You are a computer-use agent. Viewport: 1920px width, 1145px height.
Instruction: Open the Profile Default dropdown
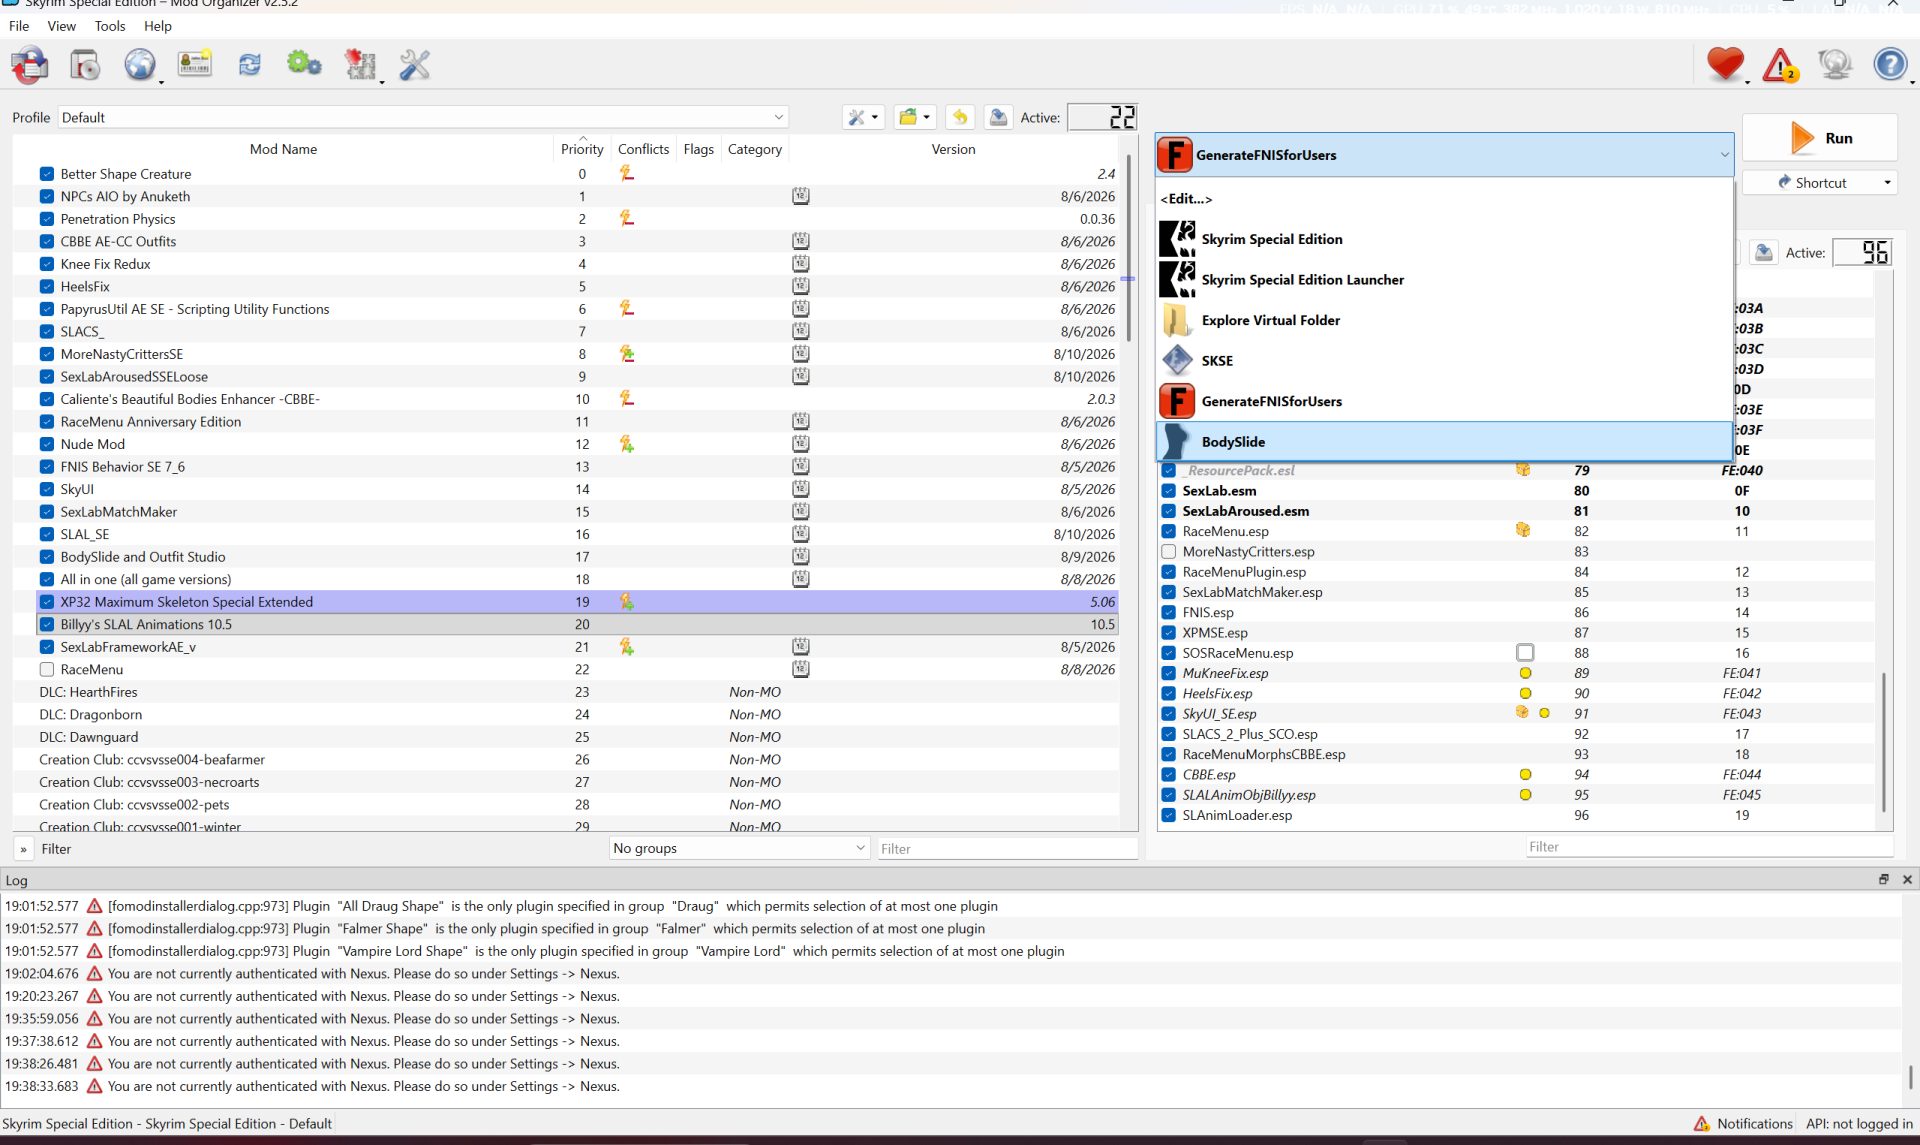click(x=423, y=117)
